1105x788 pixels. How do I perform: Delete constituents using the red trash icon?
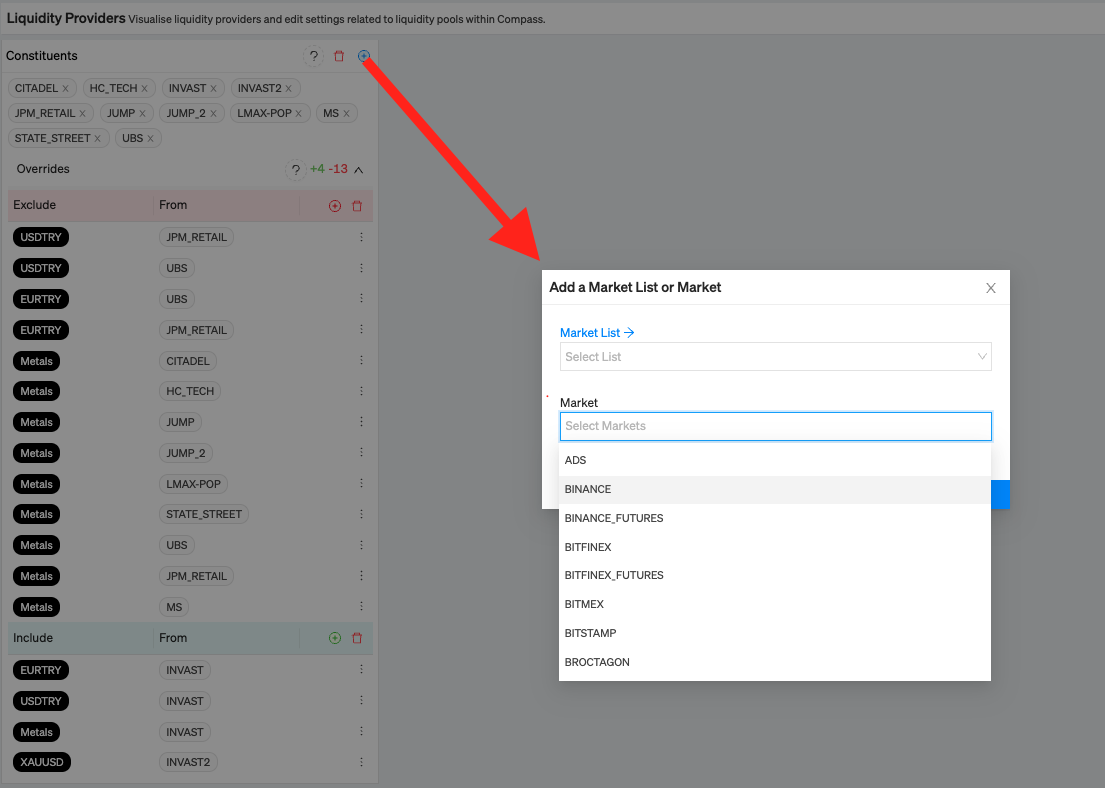tap(339, 56)
